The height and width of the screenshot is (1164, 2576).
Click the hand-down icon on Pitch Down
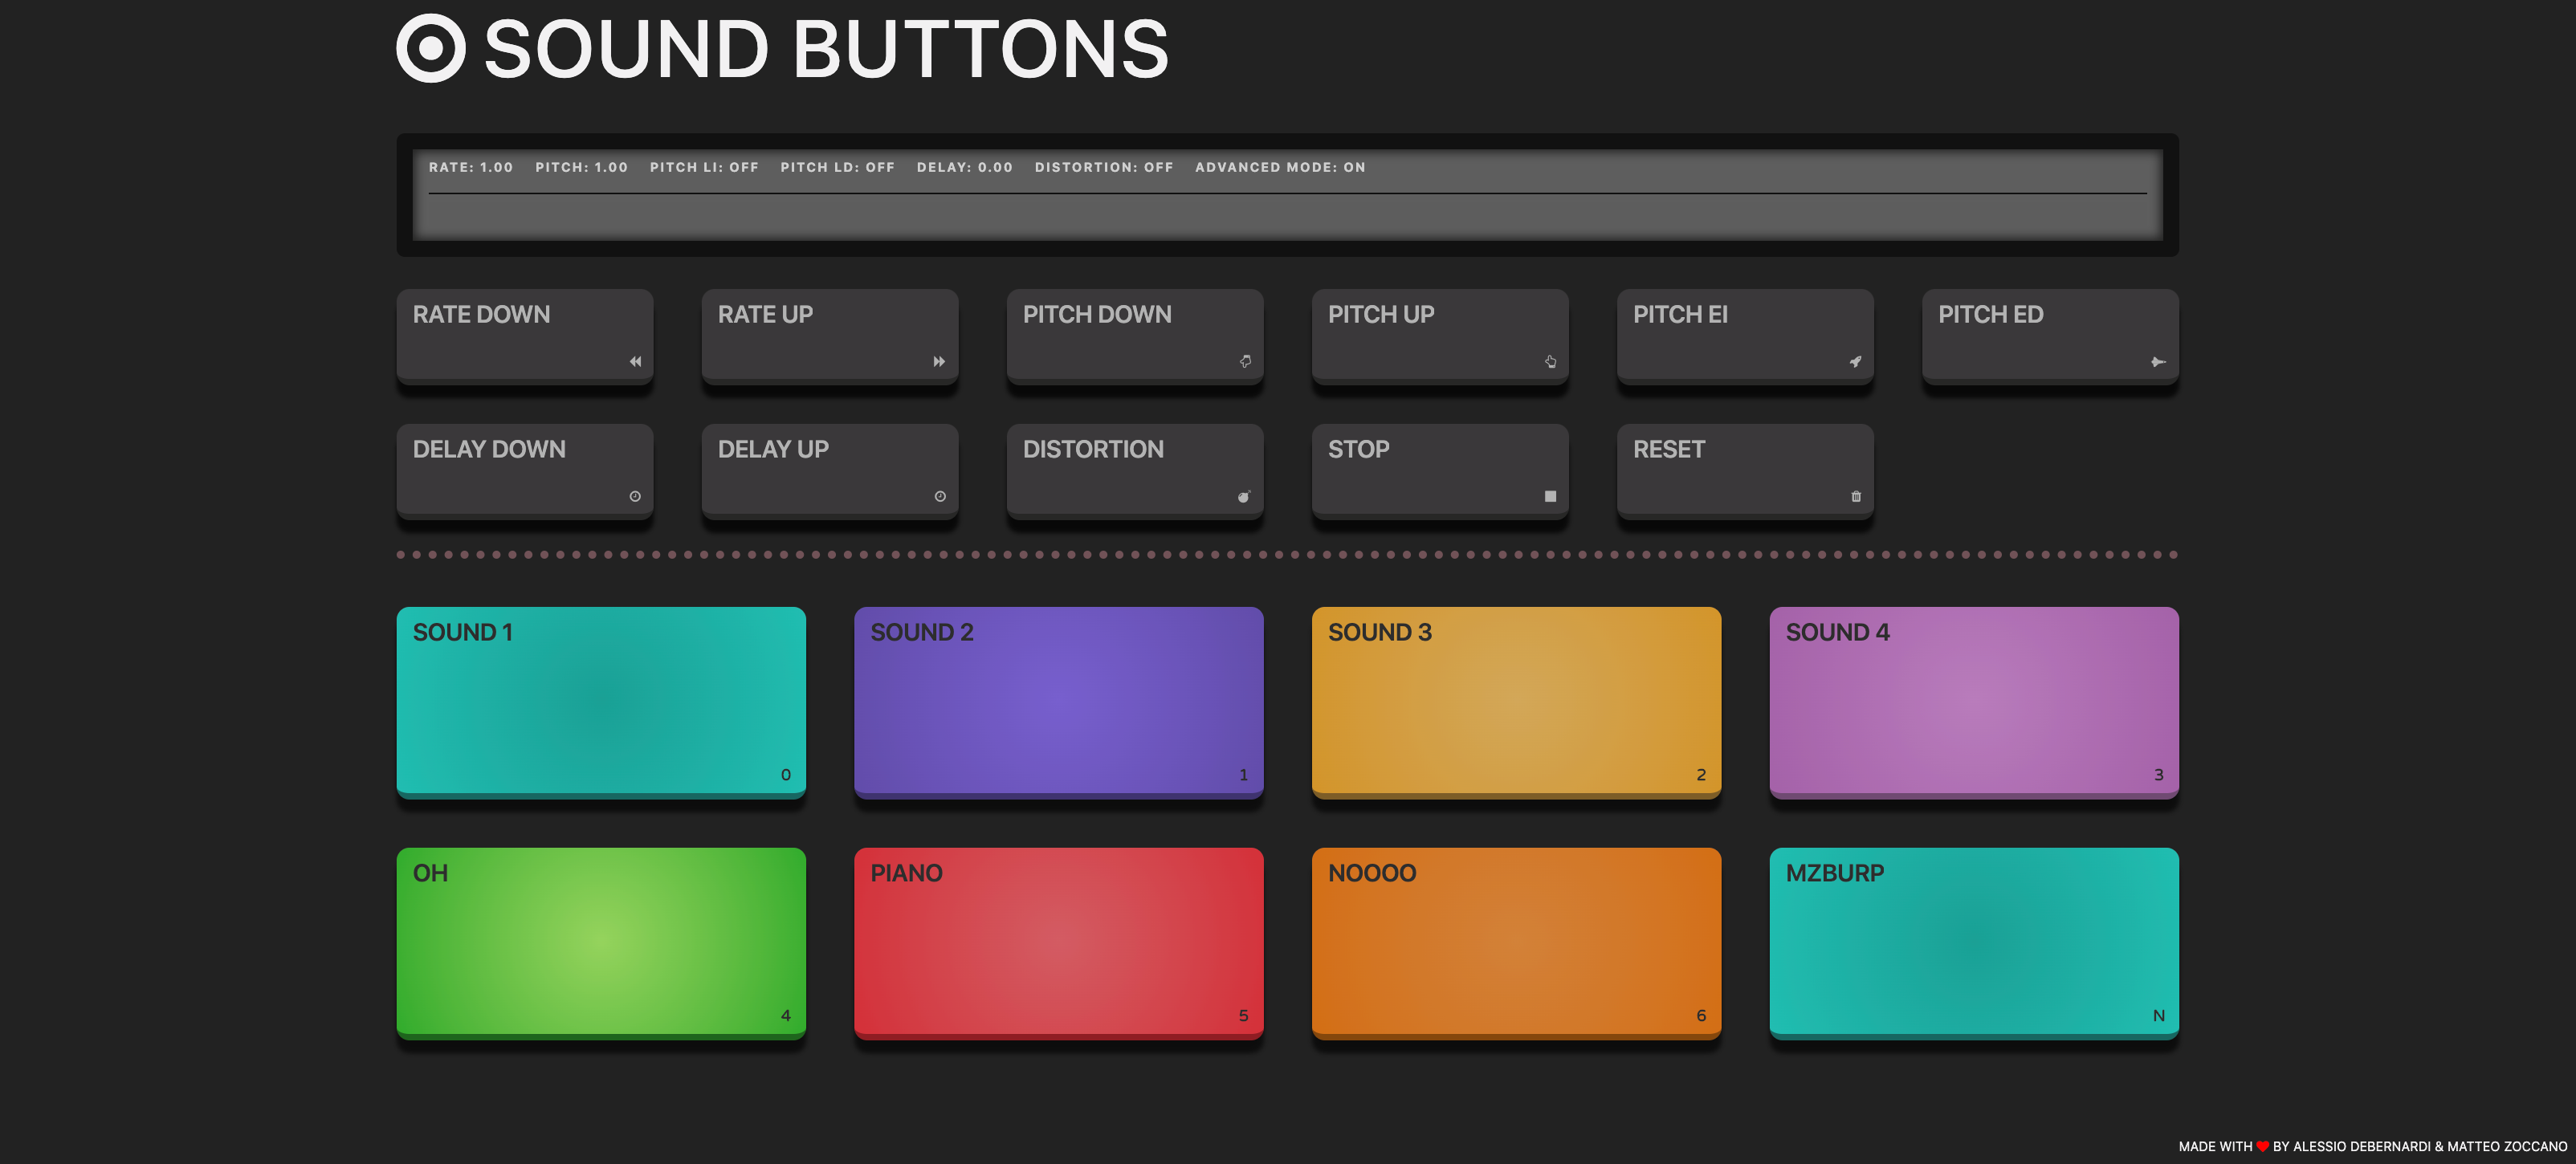point(1245,362)
